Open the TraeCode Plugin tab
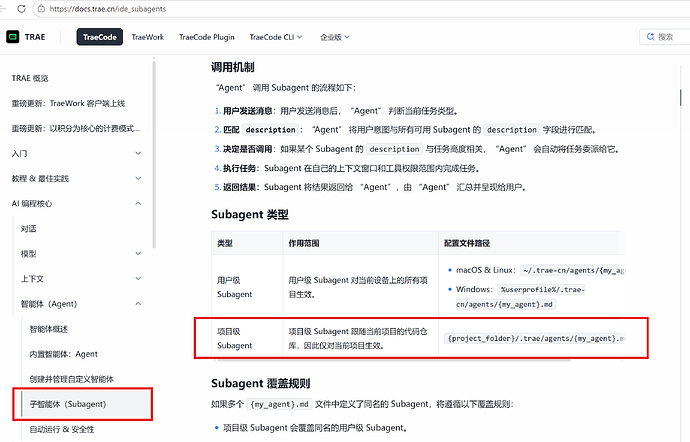The image size is (690, 442). [207, 37]
